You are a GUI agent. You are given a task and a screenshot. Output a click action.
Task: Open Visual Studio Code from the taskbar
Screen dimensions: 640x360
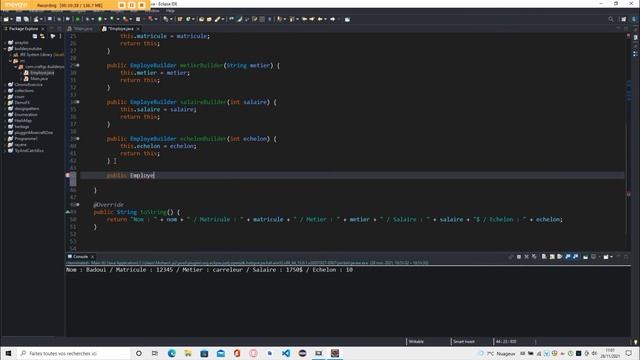(x=286, y=353)
